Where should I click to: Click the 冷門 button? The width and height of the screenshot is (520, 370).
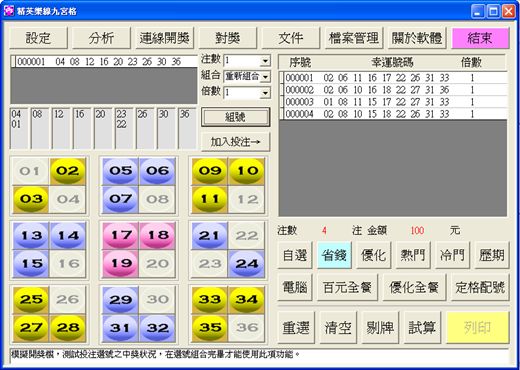coord(452,255)
